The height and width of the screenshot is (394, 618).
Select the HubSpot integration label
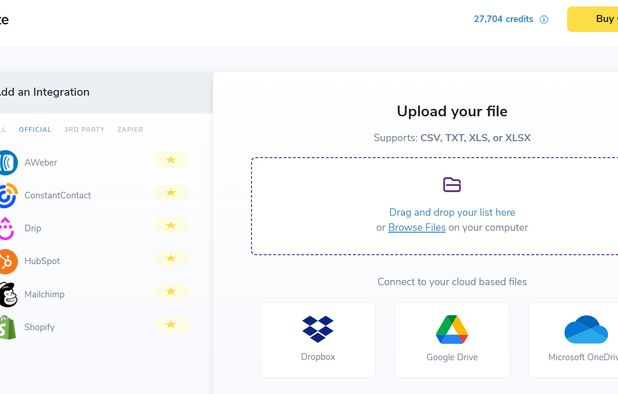pyautogui.click(x=42, y=261)
